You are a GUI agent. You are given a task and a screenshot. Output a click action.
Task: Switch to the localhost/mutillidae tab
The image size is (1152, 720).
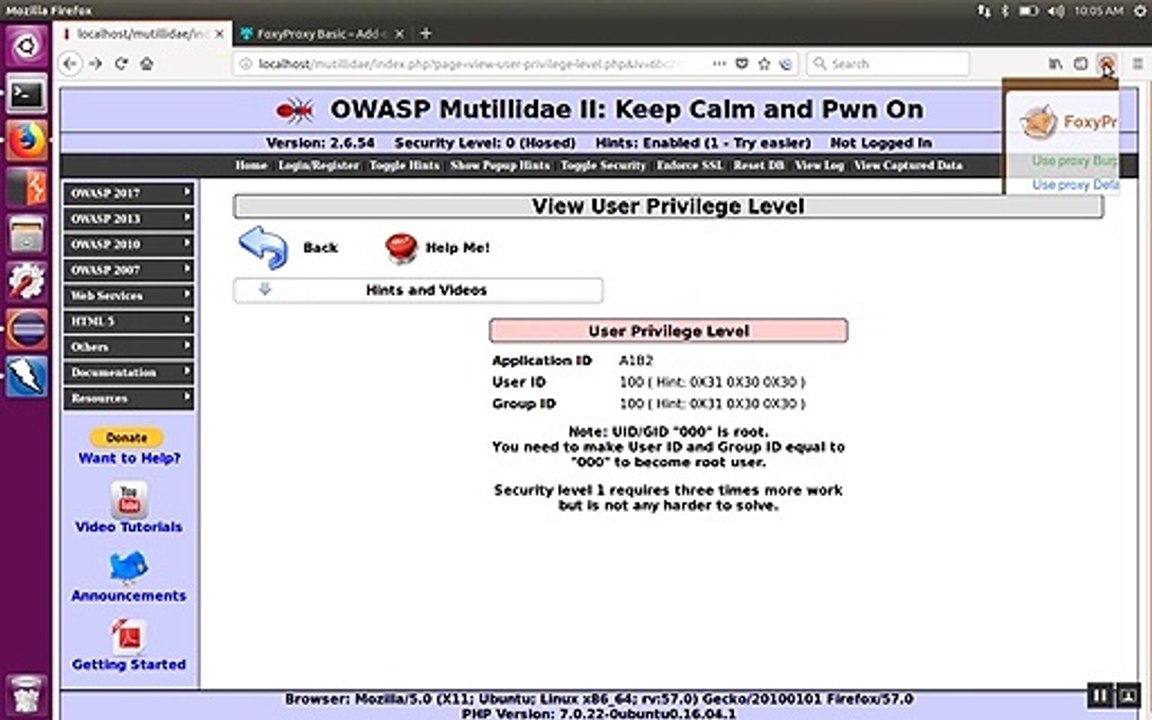143,34
